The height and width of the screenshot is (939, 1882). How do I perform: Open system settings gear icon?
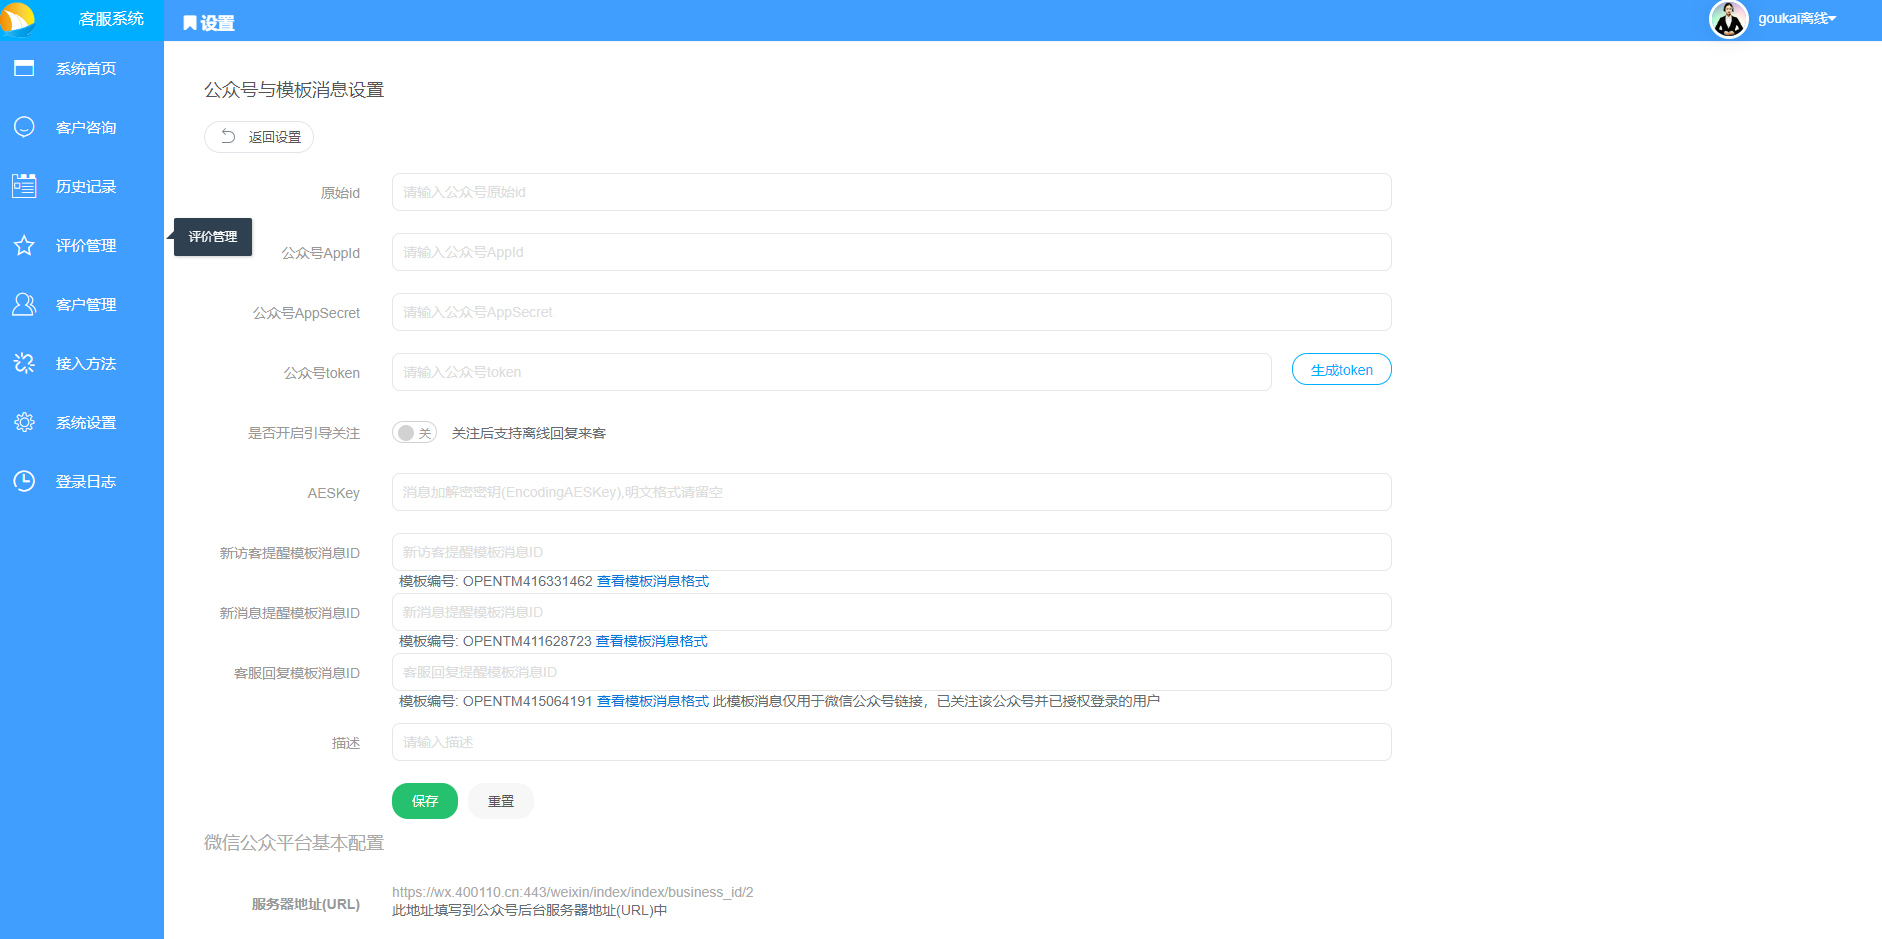click(24, 422)
